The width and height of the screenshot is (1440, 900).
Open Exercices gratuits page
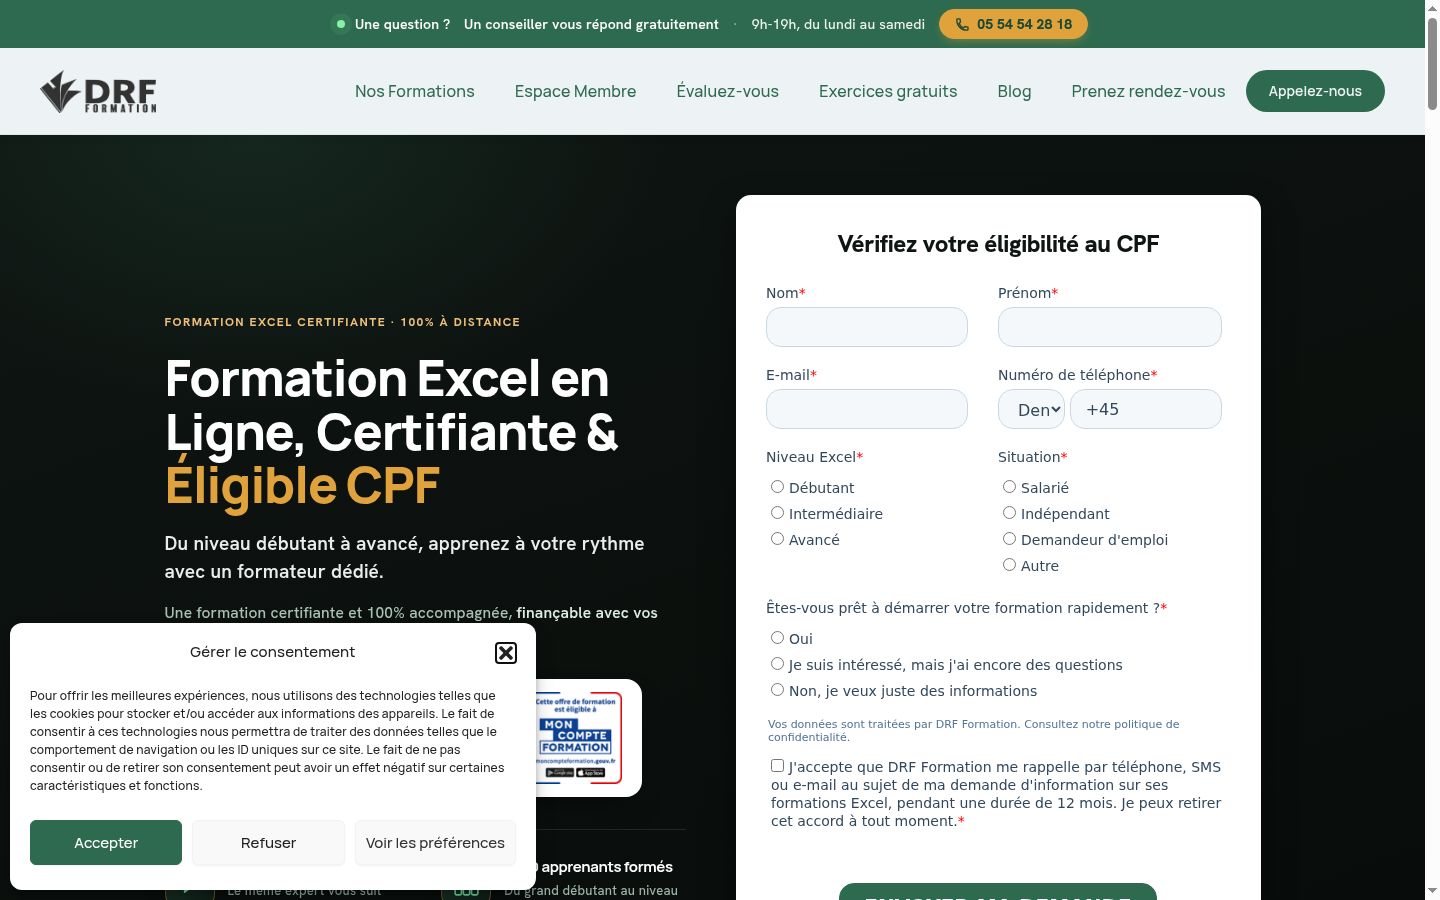(x=888, y=91)
